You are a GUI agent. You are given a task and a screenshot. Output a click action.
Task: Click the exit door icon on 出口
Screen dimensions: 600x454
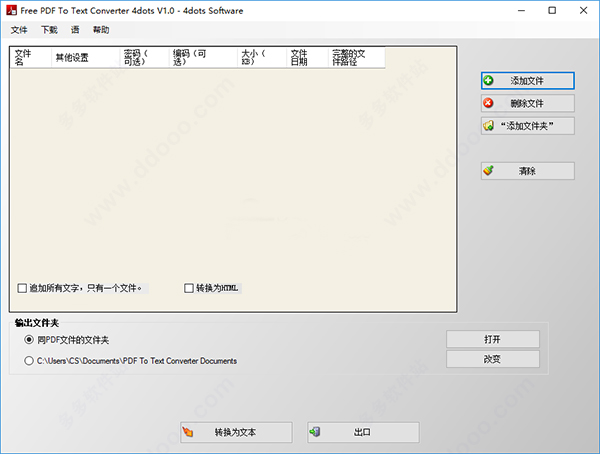[x=315, y=432]
